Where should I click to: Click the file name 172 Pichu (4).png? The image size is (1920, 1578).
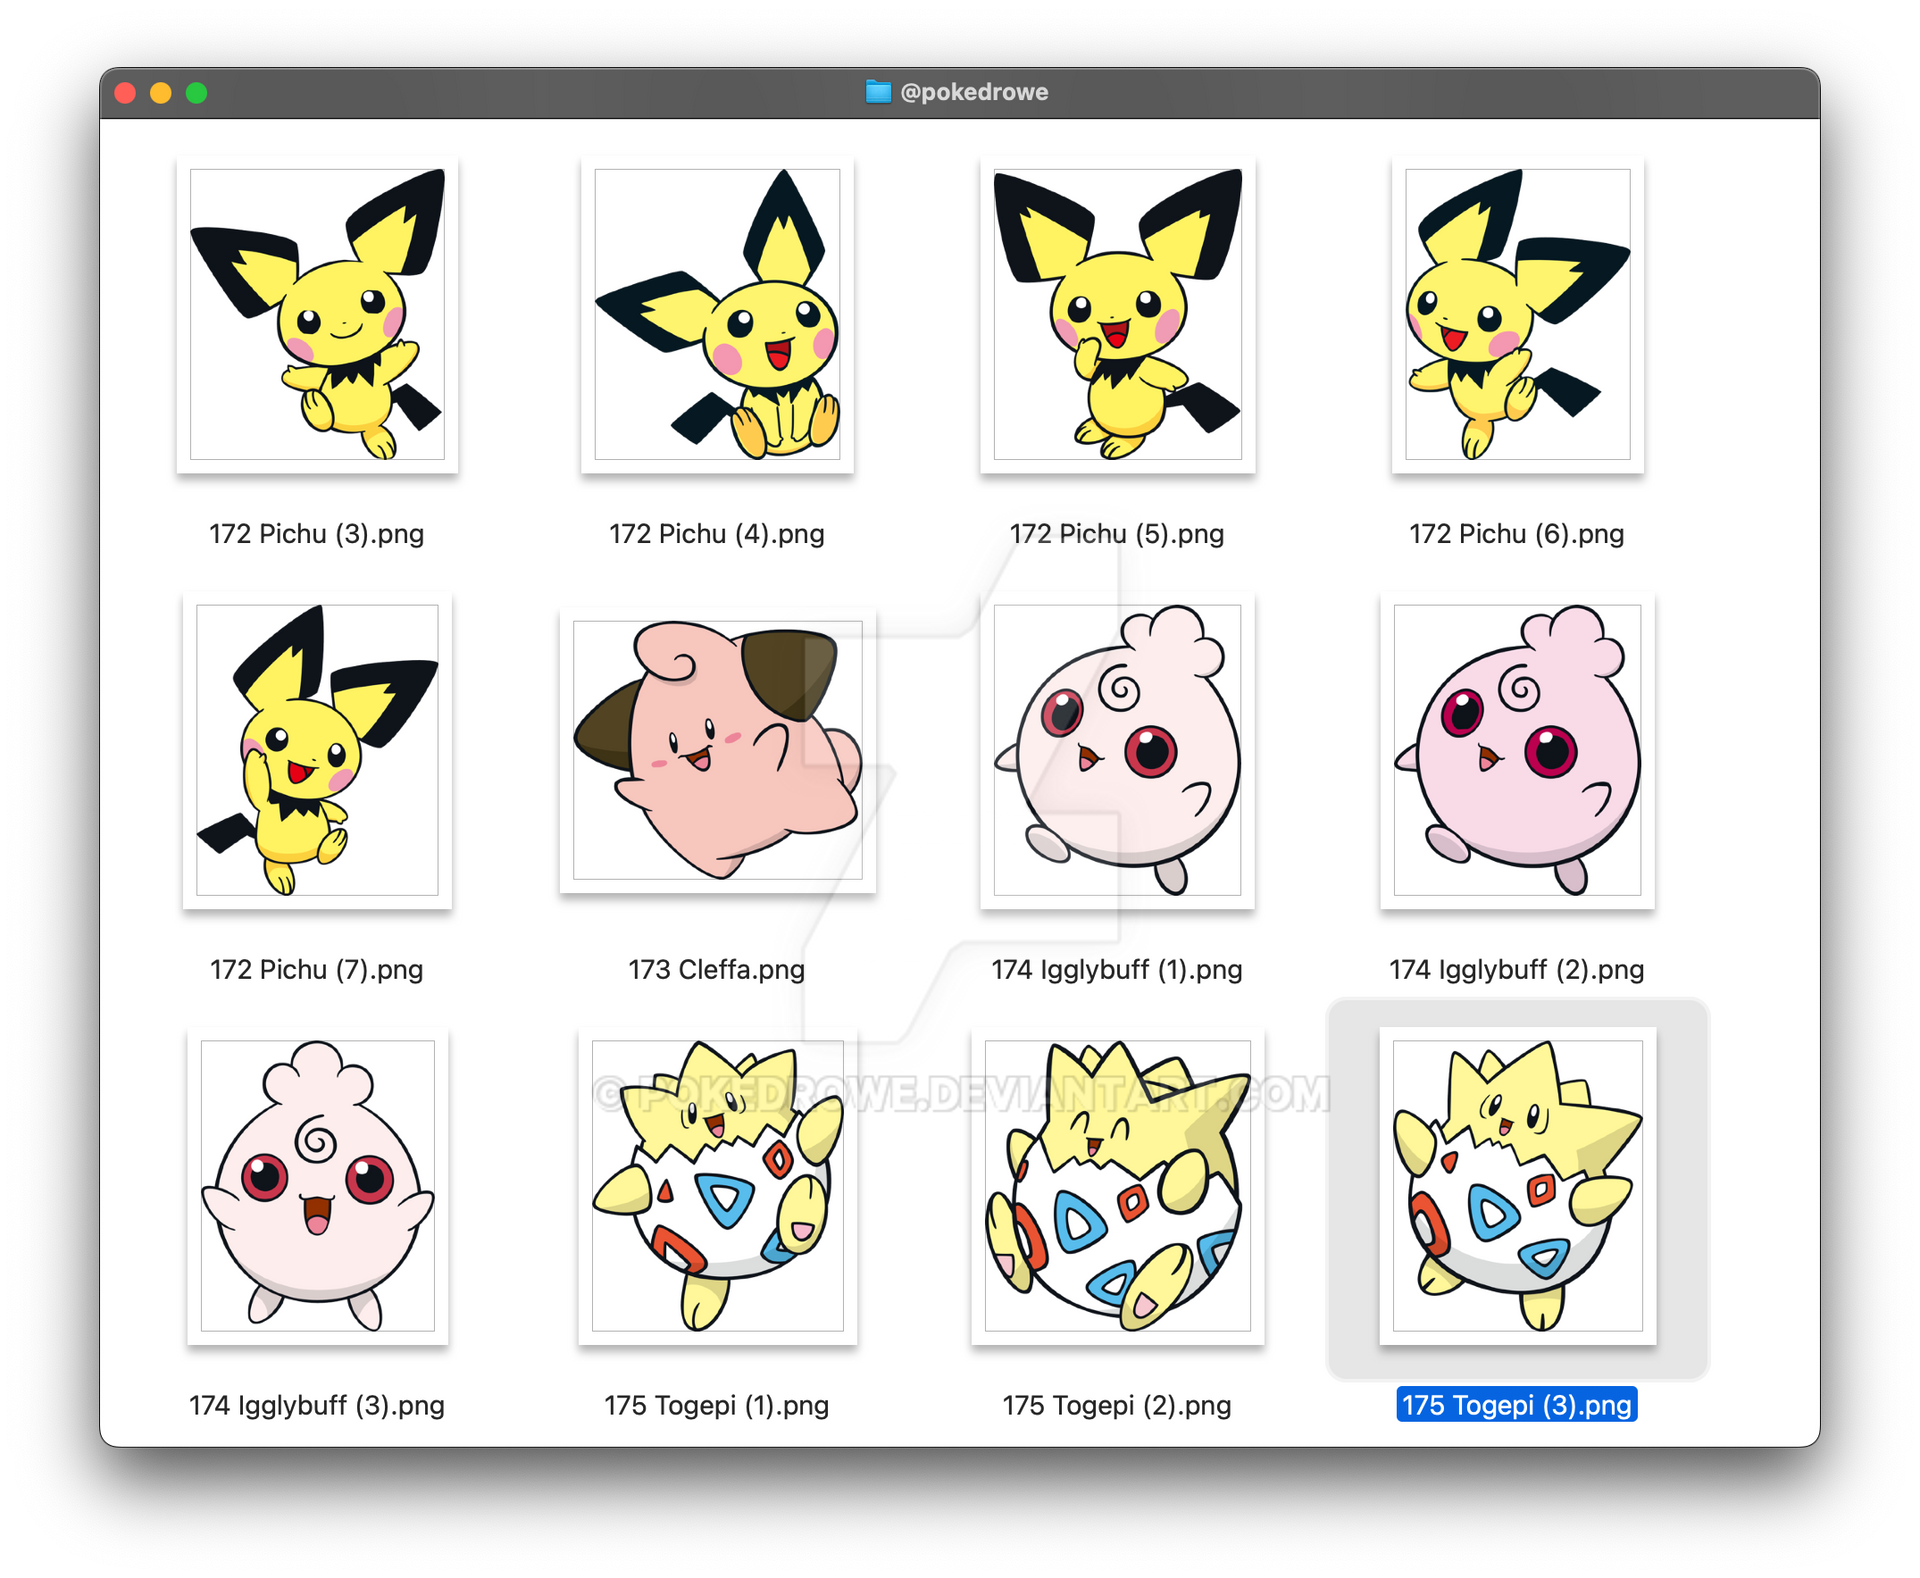click(717, 534)
